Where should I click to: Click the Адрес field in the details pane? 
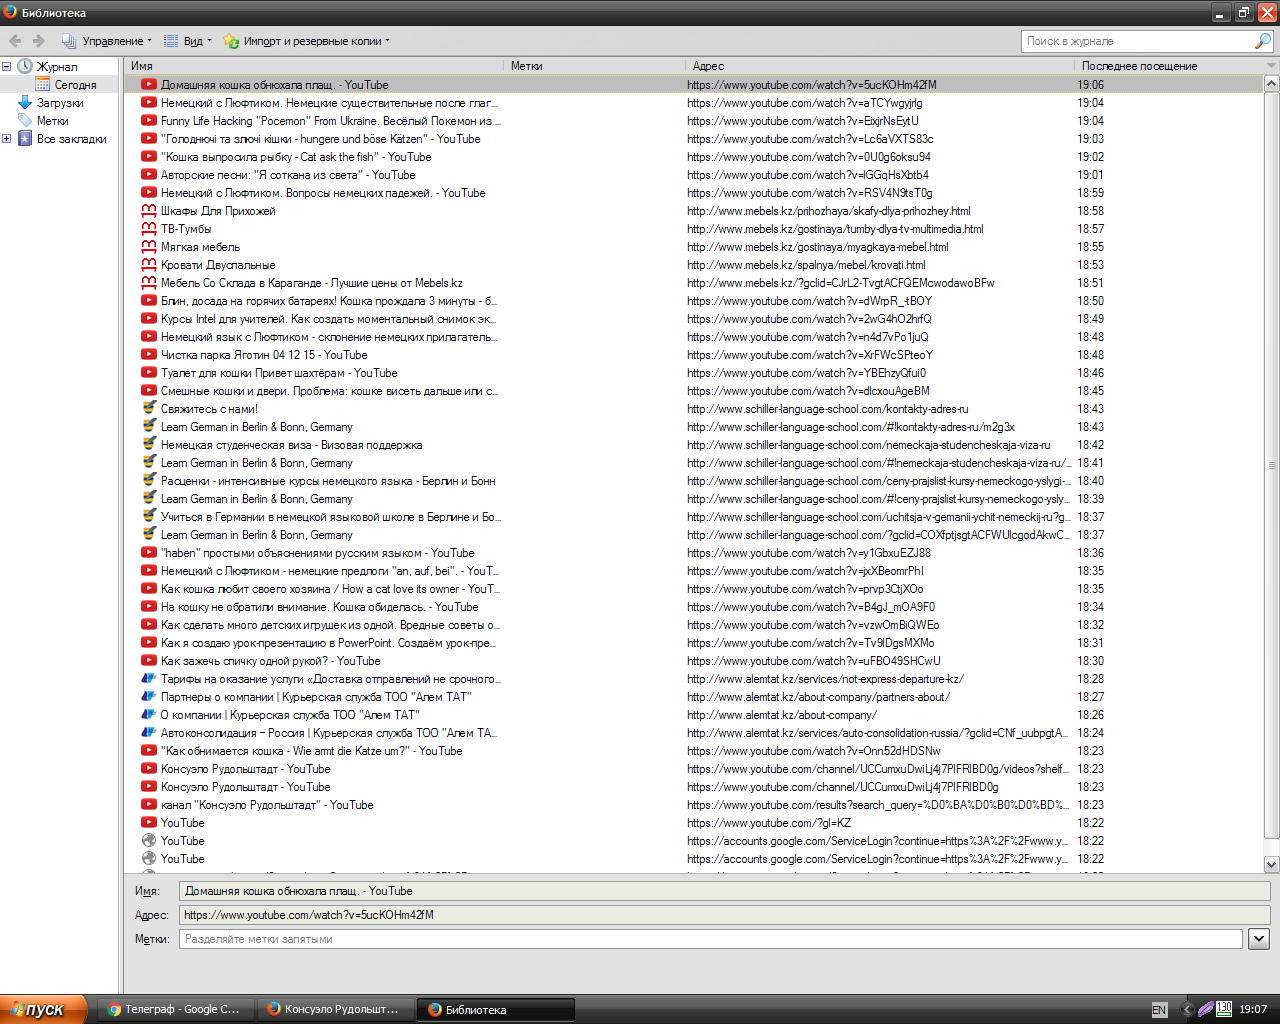[x=724, y=915]
